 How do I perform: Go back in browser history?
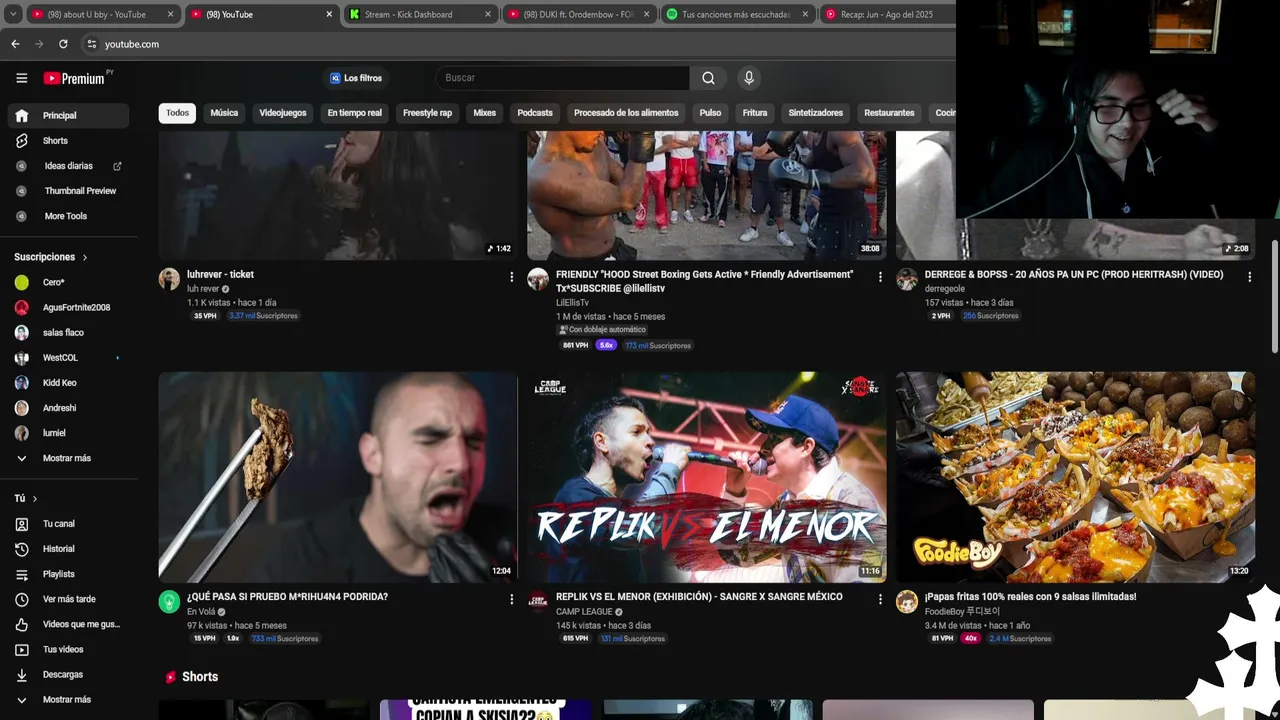coord(15,44)
